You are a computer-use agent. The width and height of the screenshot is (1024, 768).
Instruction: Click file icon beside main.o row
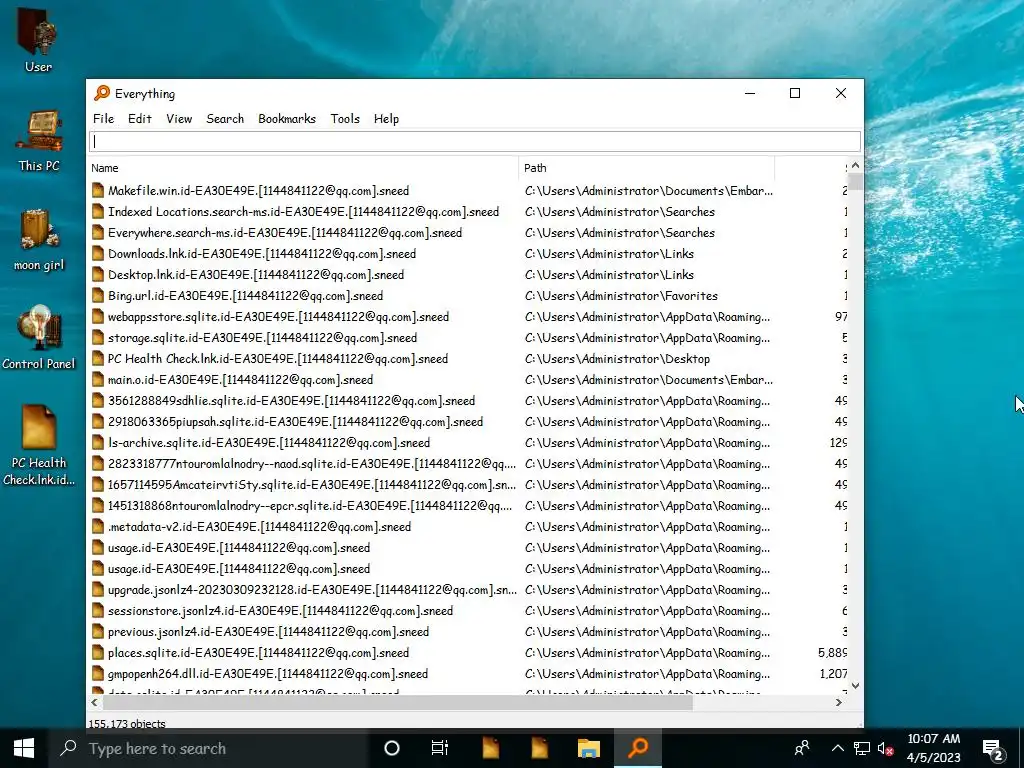coord(98,379)
